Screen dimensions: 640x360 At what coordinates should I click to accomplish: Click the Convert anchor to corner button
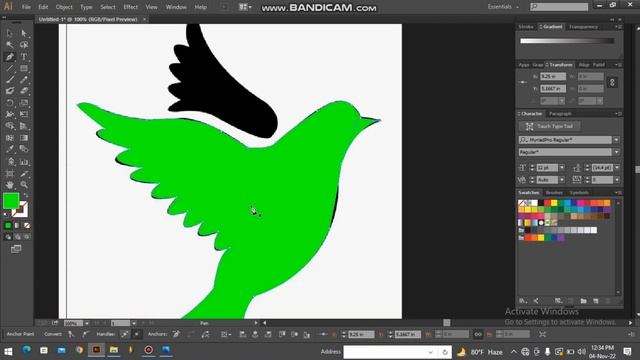pos(71,334)
